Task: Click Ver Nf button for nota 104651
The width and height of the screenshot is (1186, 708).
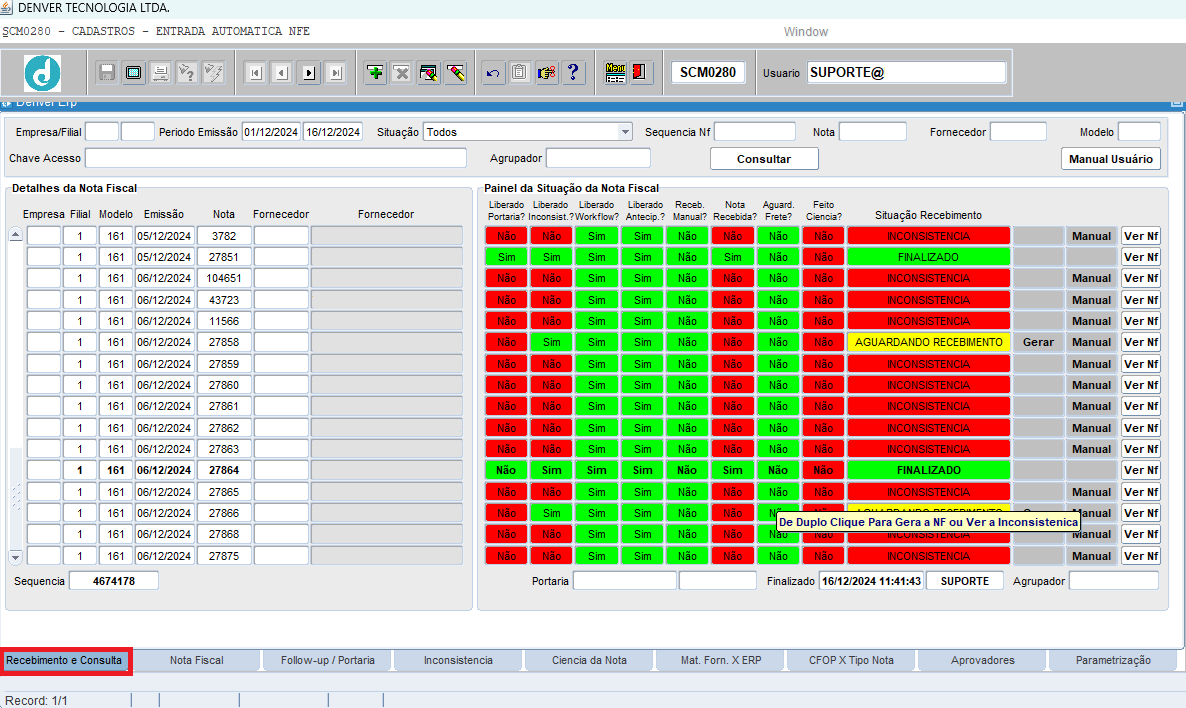Action: coord(1141,278)
